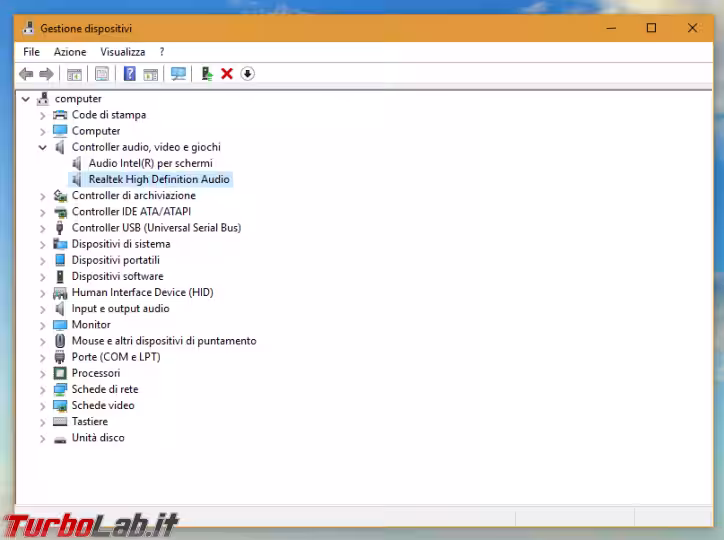Image resolution: width=724 pixels, height=540 pixels.
Task: Click the blue Help question mark icon
Action: coord(130,73)
